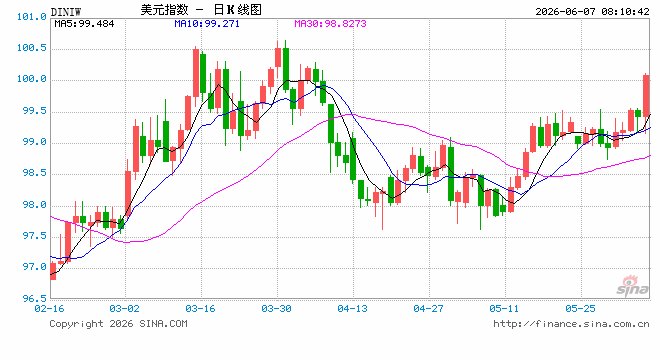Image resolution: width=660 pixels, height=360 pixels.
Task: Click the chart title 美元指数 - 日K线图
Action: pos(201,10)
